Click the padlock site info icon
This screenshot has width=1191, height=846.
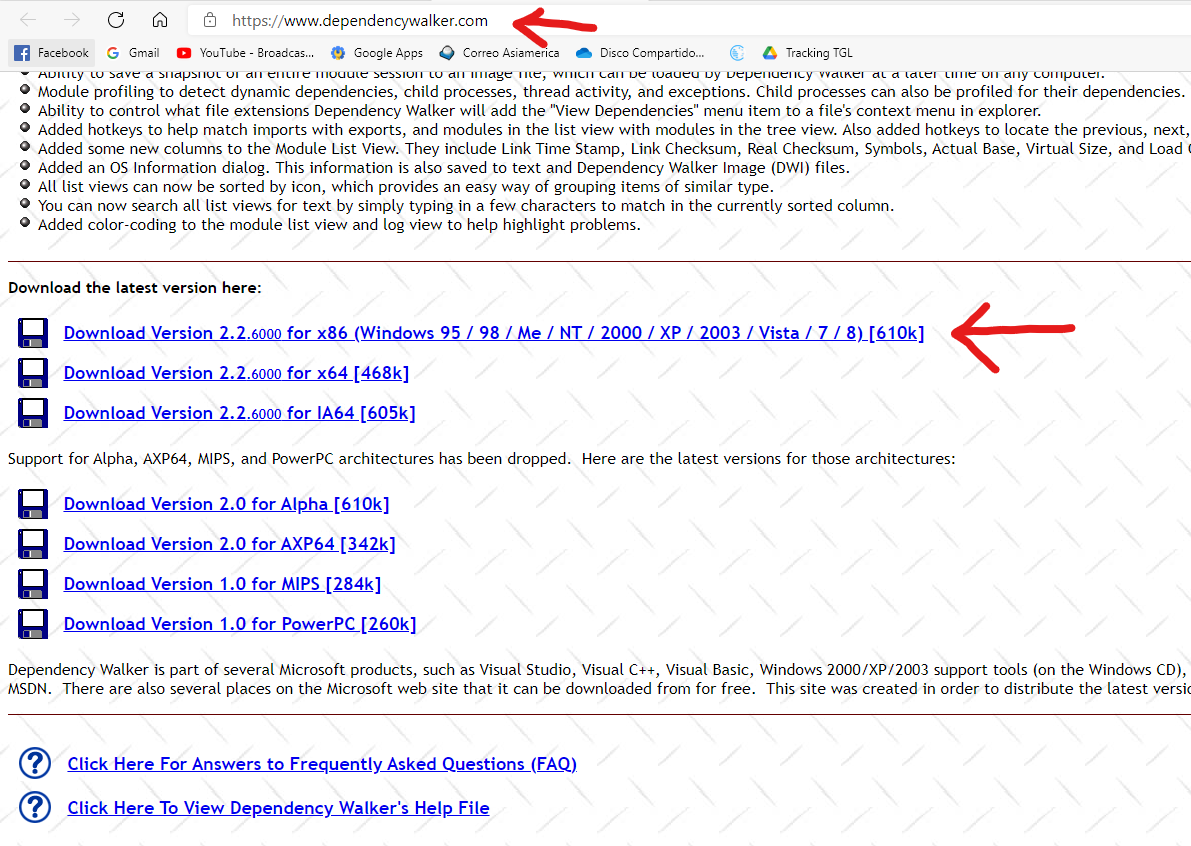[x=210, y=21]
